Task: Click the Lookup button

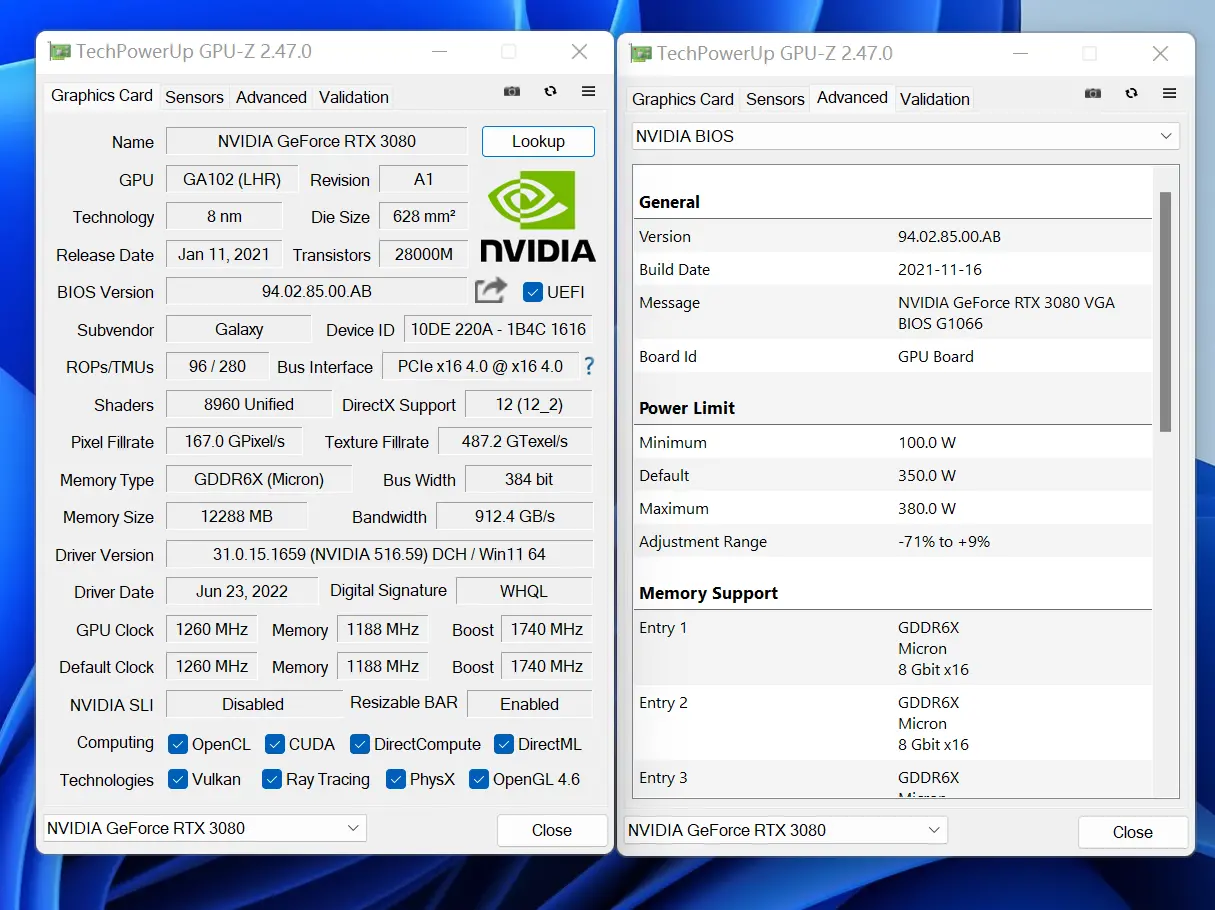Action: point(538,141)
